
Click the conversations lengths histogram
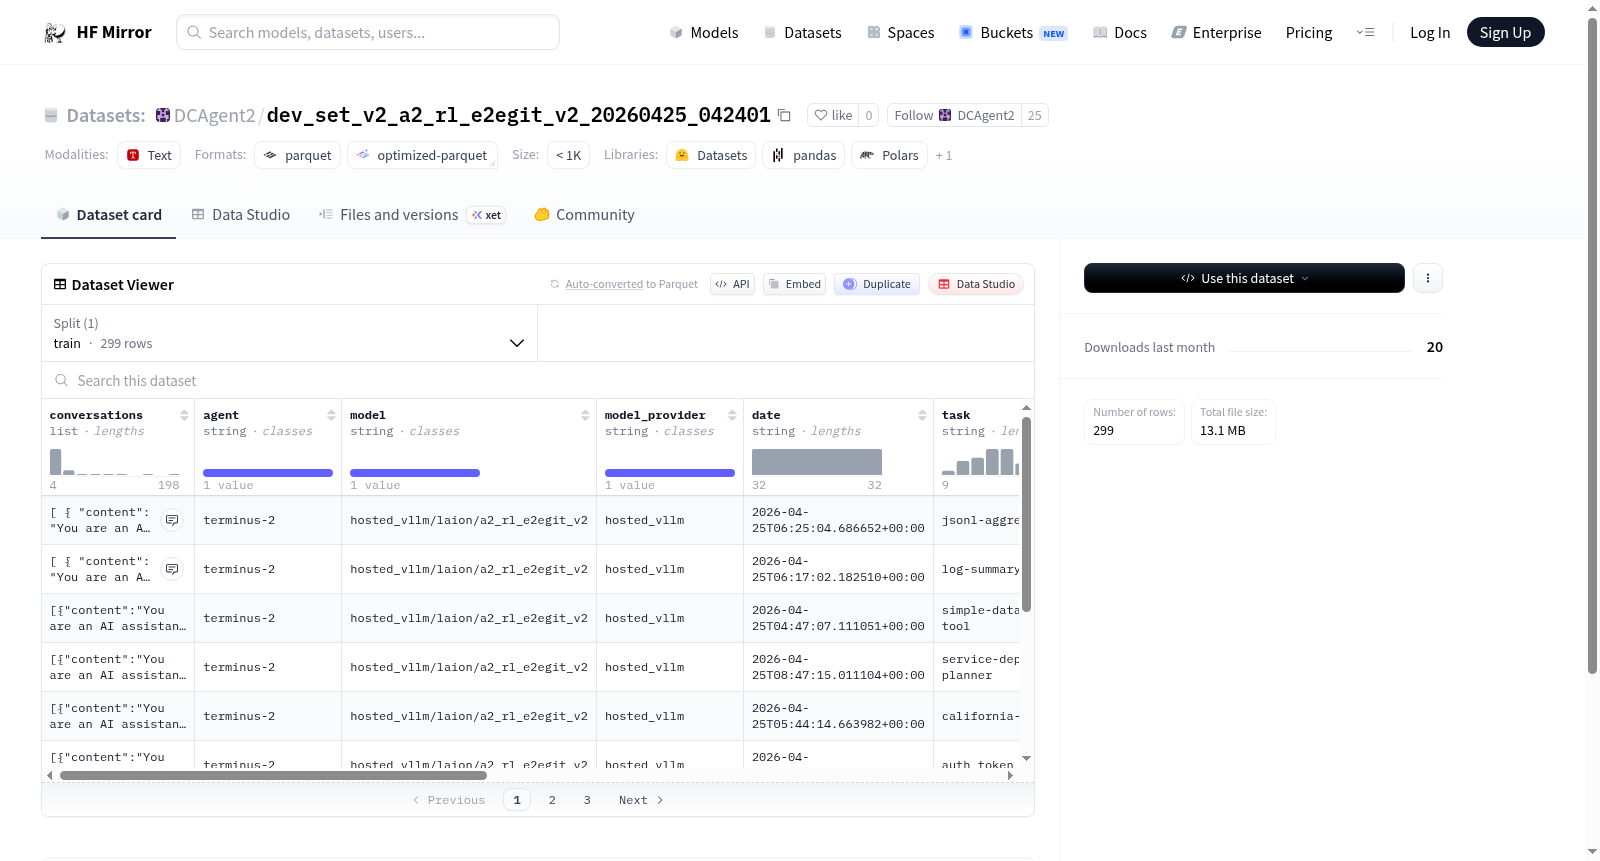pyautogui.click(x=115, y=462)
